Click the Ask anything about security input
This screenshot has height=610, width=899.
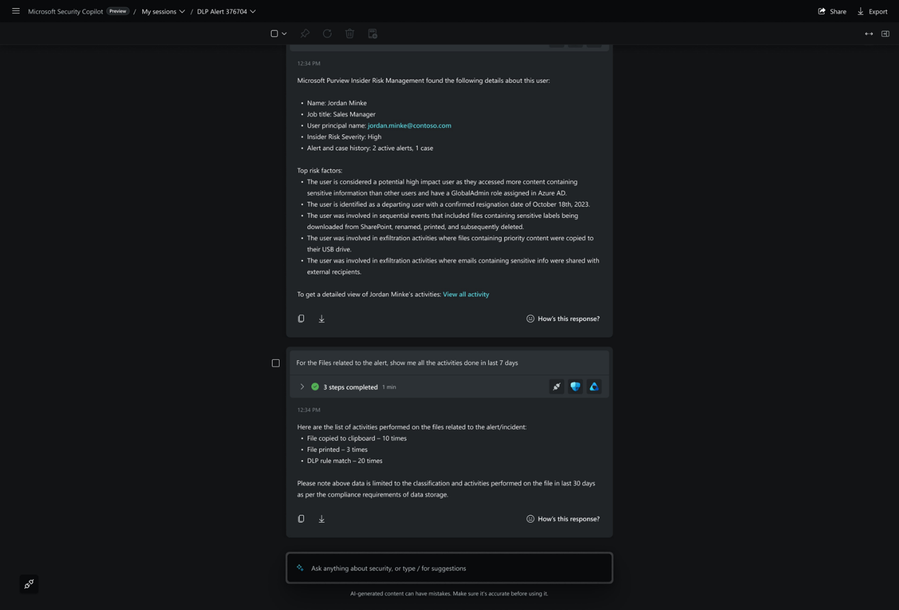[450, 568]
